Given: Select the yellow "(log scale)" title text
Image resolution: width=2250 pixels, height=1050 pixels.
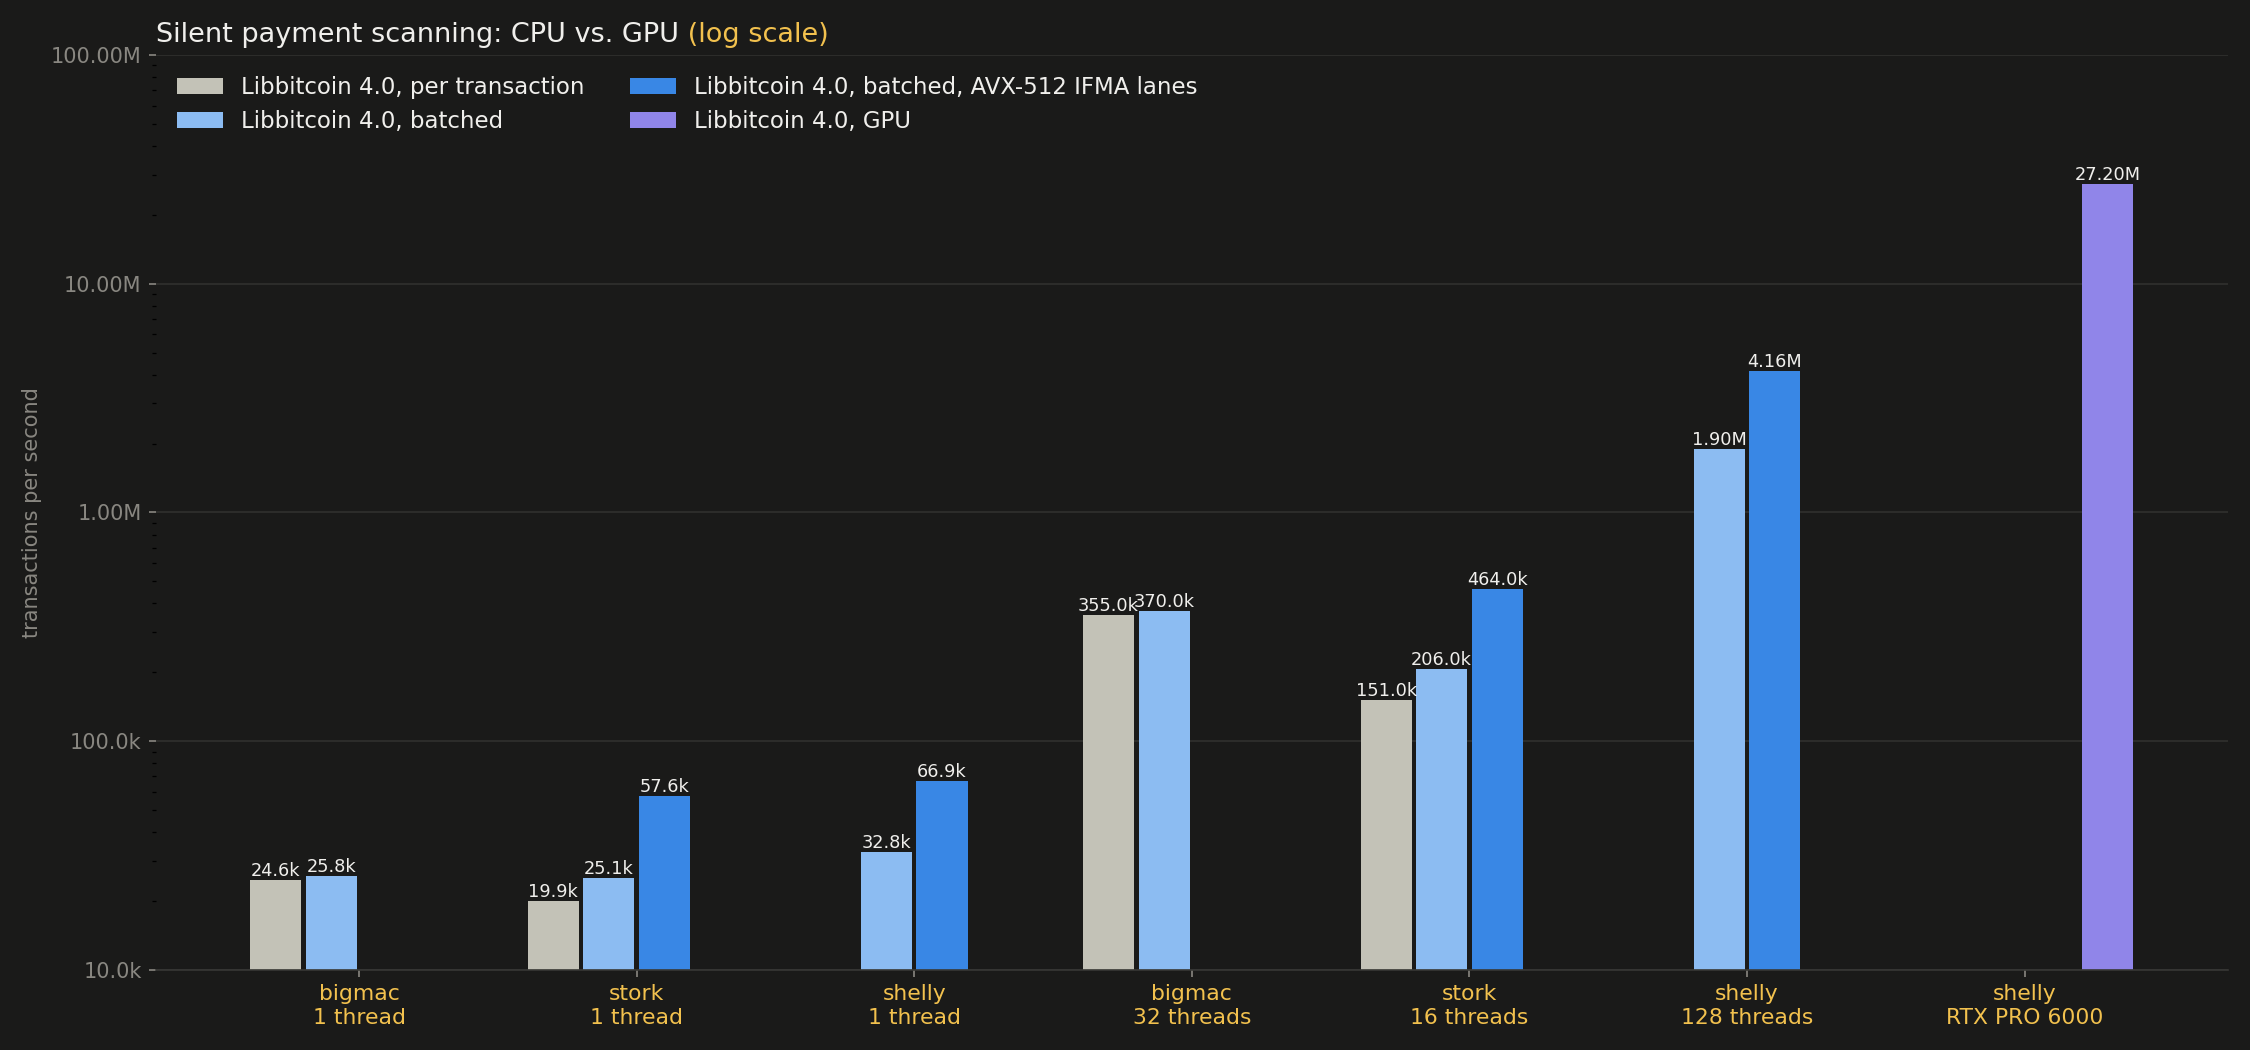Looking at the screenshot, I should [x=758, y=33].
